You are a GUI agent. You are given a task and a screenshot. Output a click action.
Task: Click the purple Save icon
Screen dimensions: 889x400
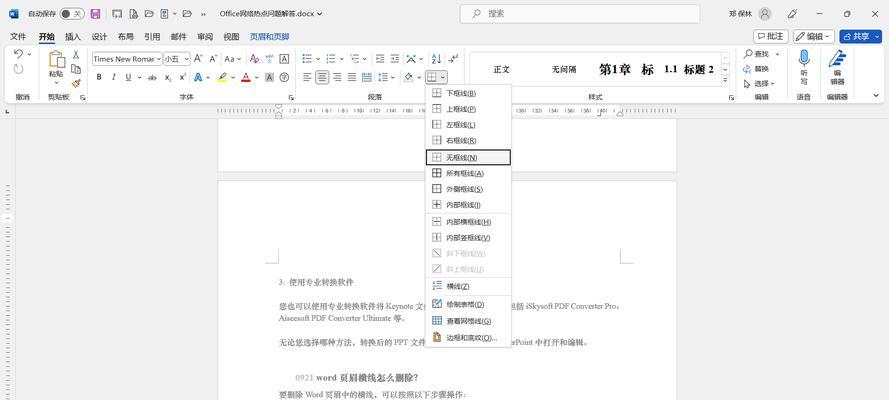coord(96,14)
